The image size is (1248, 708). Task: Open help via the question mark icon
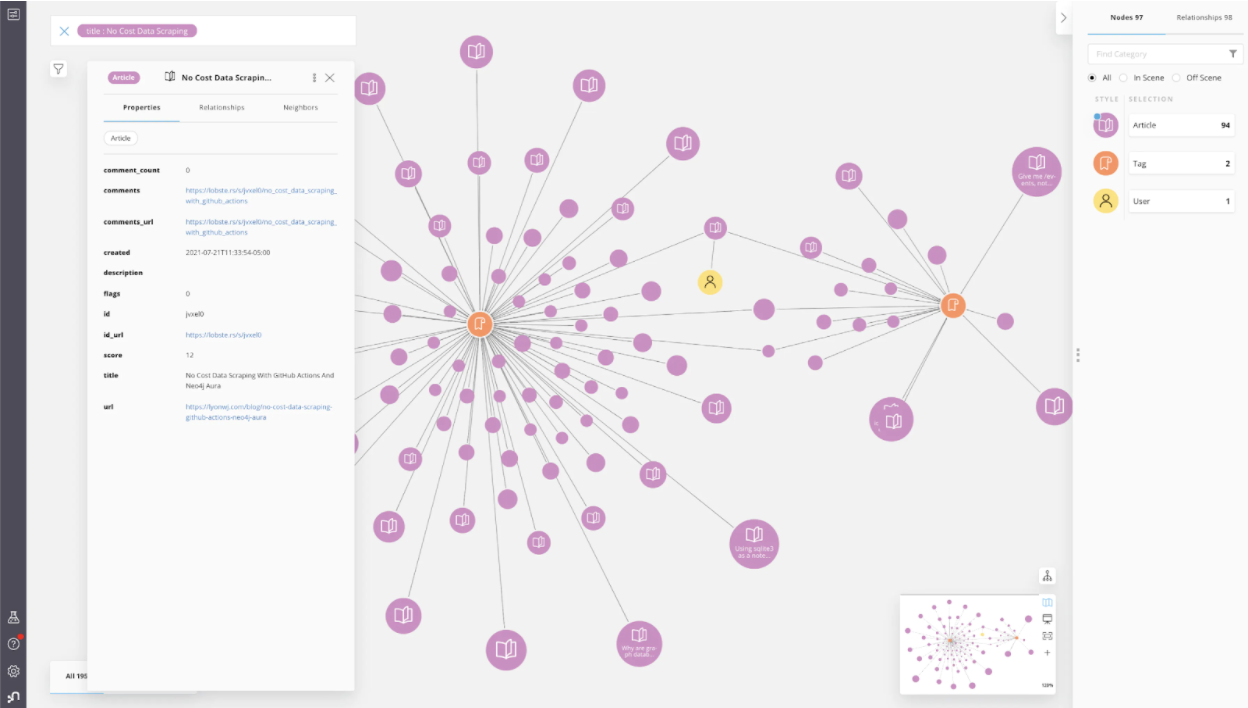pyautogui.click(x=14, y=643)
